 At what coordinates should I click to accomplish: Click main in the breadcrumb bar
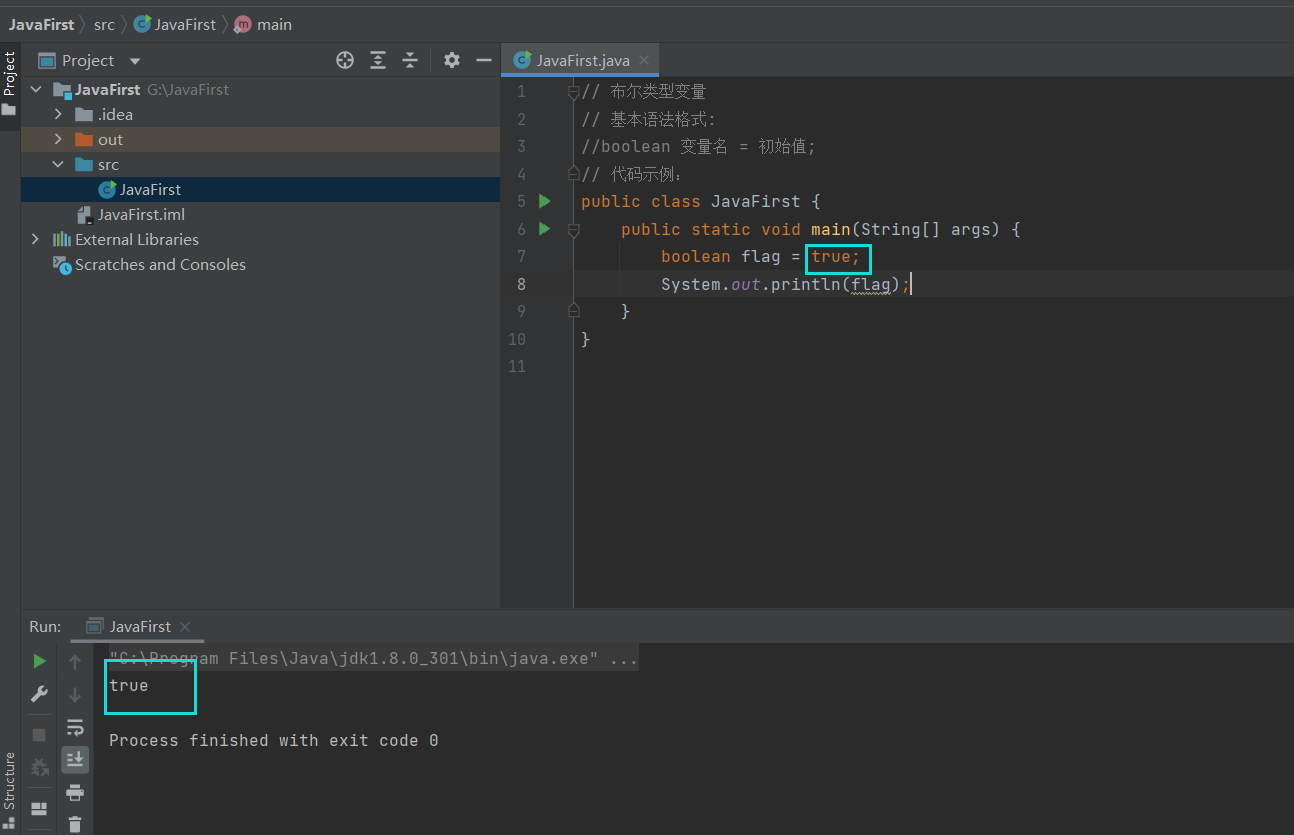[x=274, y=24]
